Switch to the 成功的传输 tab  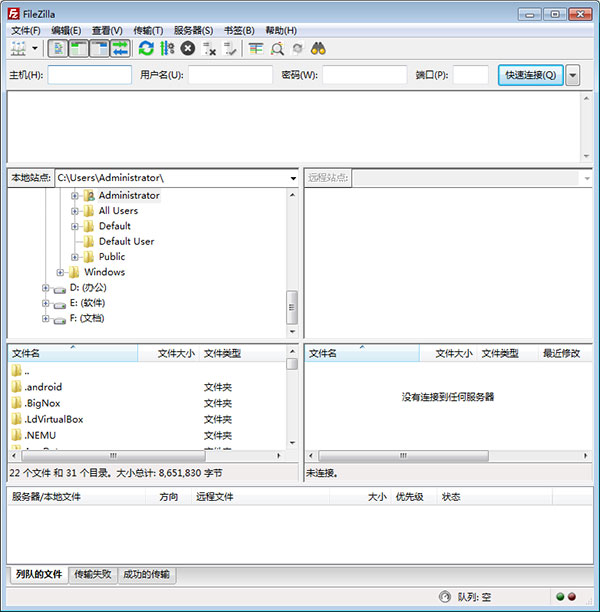[x=146, y=575]
